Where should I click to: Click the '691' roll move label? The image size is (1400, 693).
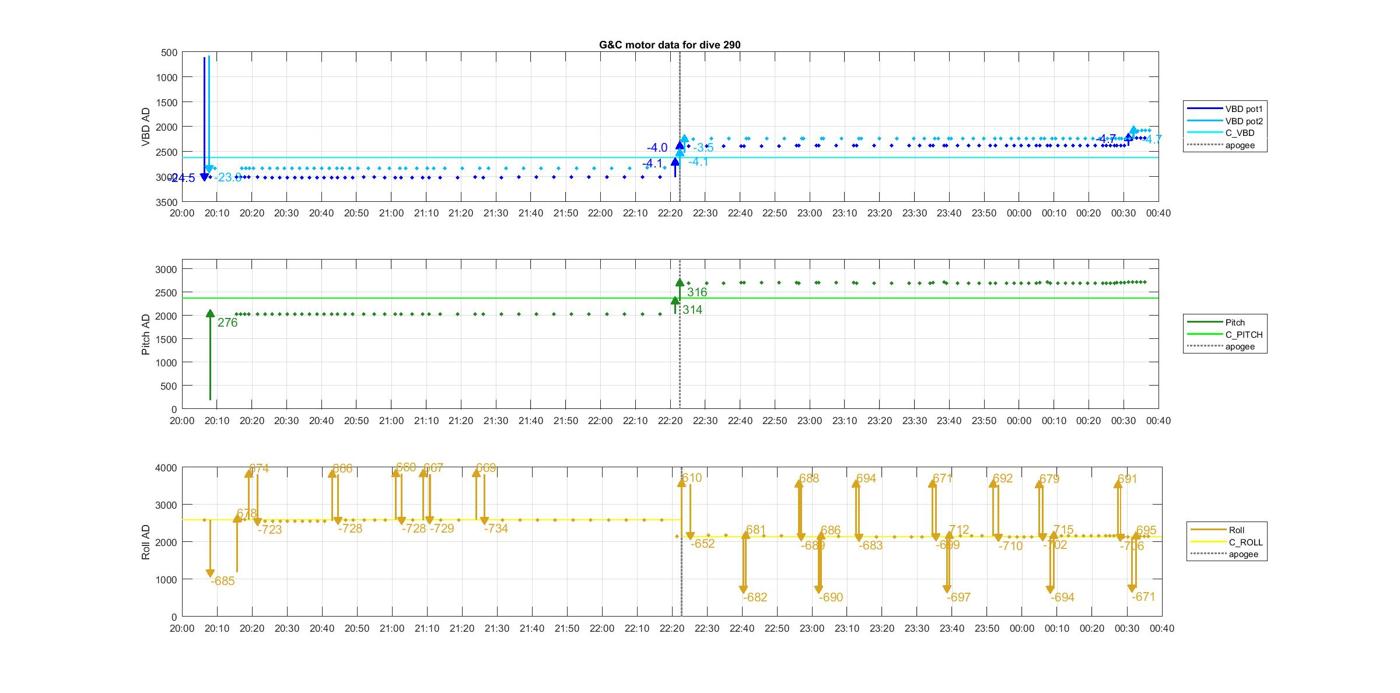tap(1127, 479)
